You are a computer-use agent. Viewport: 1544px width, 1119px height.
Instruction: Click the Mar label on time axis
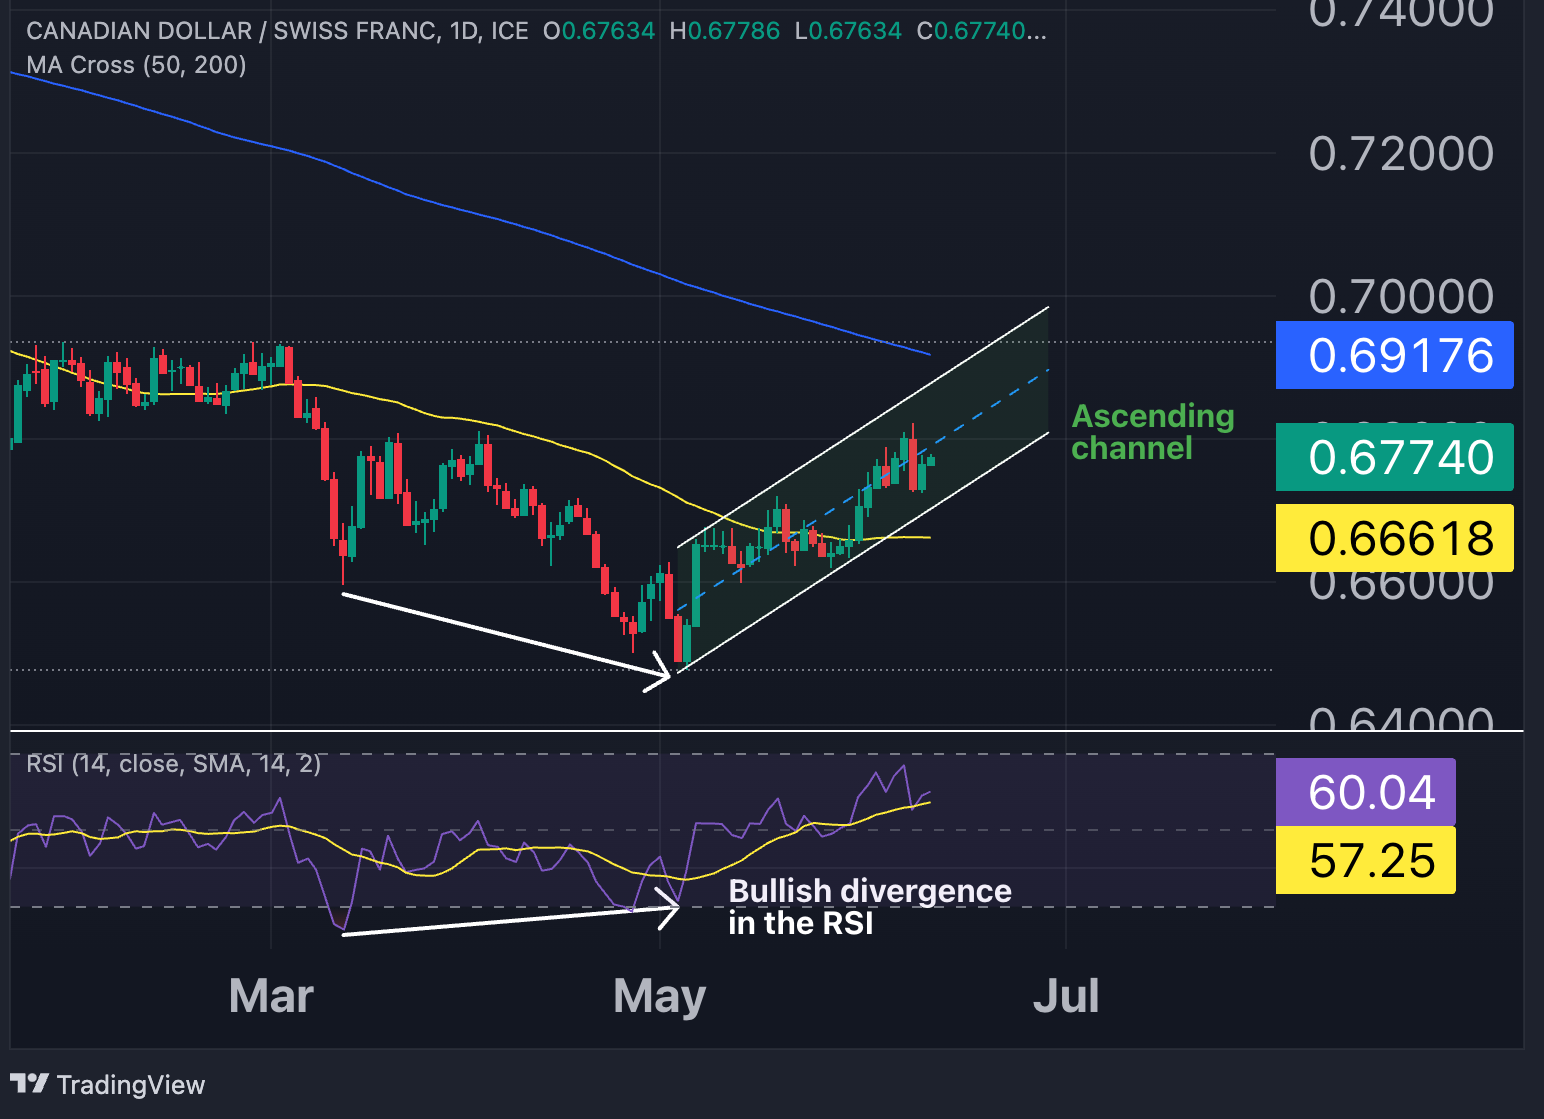pyautogui.click(x=271, y=996)
